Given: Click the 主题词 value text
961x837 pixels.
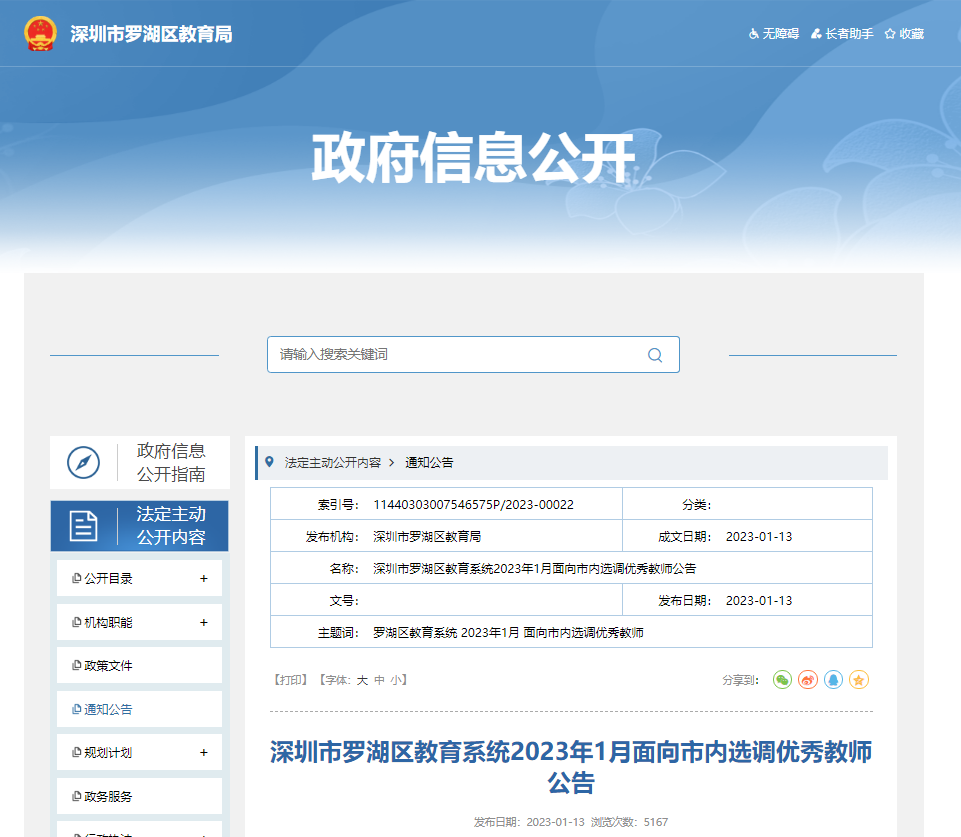Looking at the screenshot, I should click(x=508, y=633).
